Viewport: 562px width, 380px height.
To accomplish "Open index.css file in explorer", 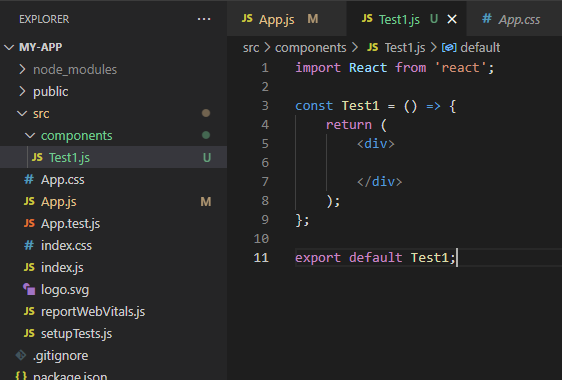I will tap(113, 246).
